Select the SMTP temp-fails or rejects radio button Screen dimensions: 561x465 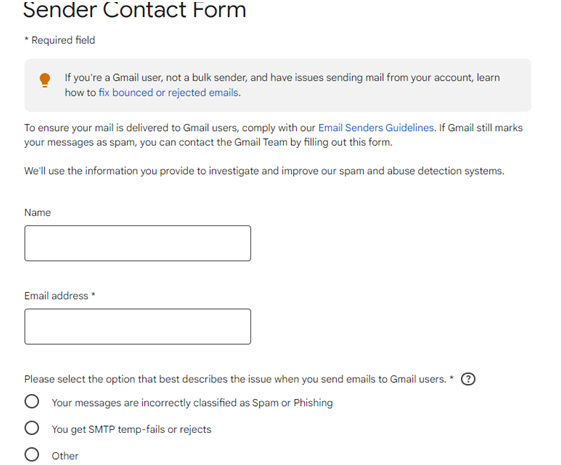(x=32, y=428)
